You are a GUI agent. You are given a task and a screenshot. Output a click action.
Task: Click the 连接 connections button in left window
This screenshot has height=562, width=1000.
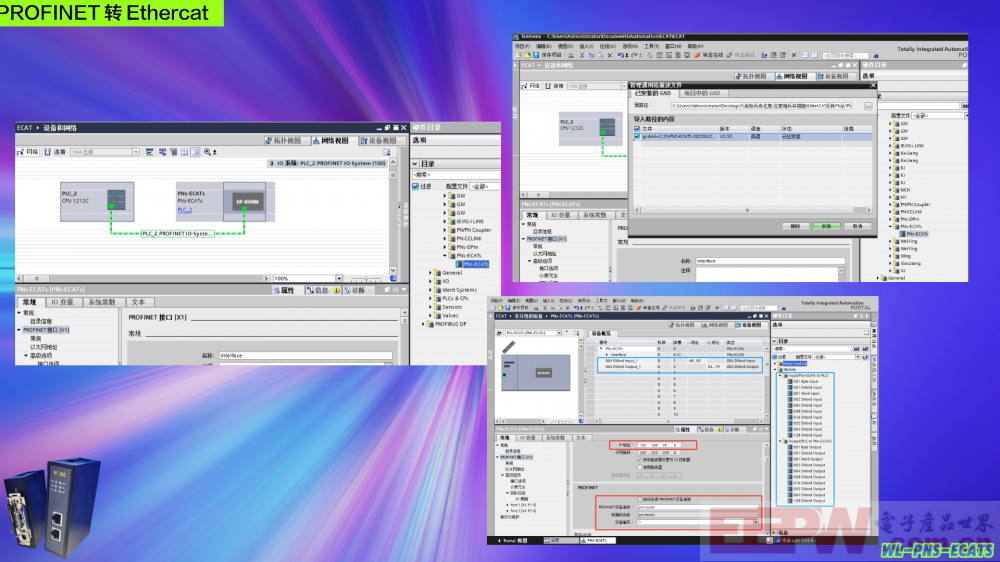pyautogui.click(x=55, y=152)
